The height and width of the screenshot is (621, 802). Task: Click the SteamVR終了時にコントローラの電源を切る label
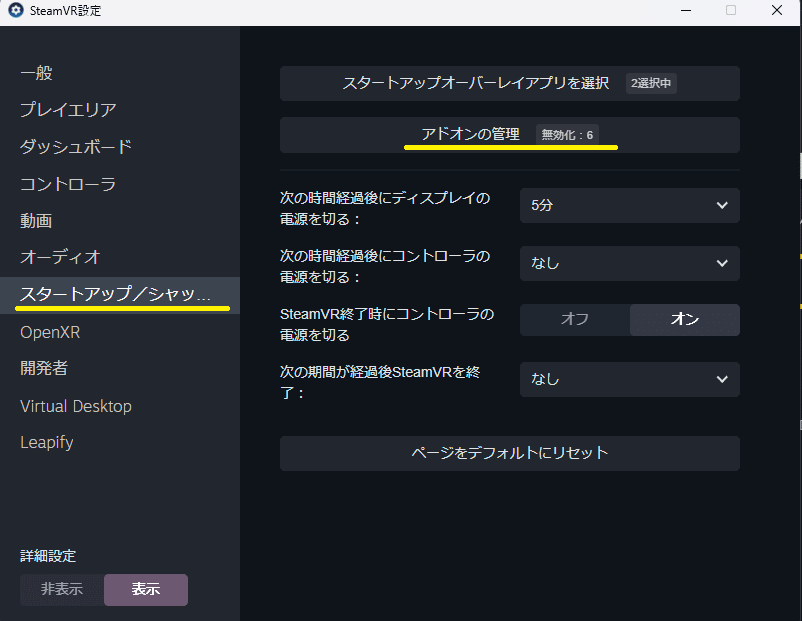point(387,324)
